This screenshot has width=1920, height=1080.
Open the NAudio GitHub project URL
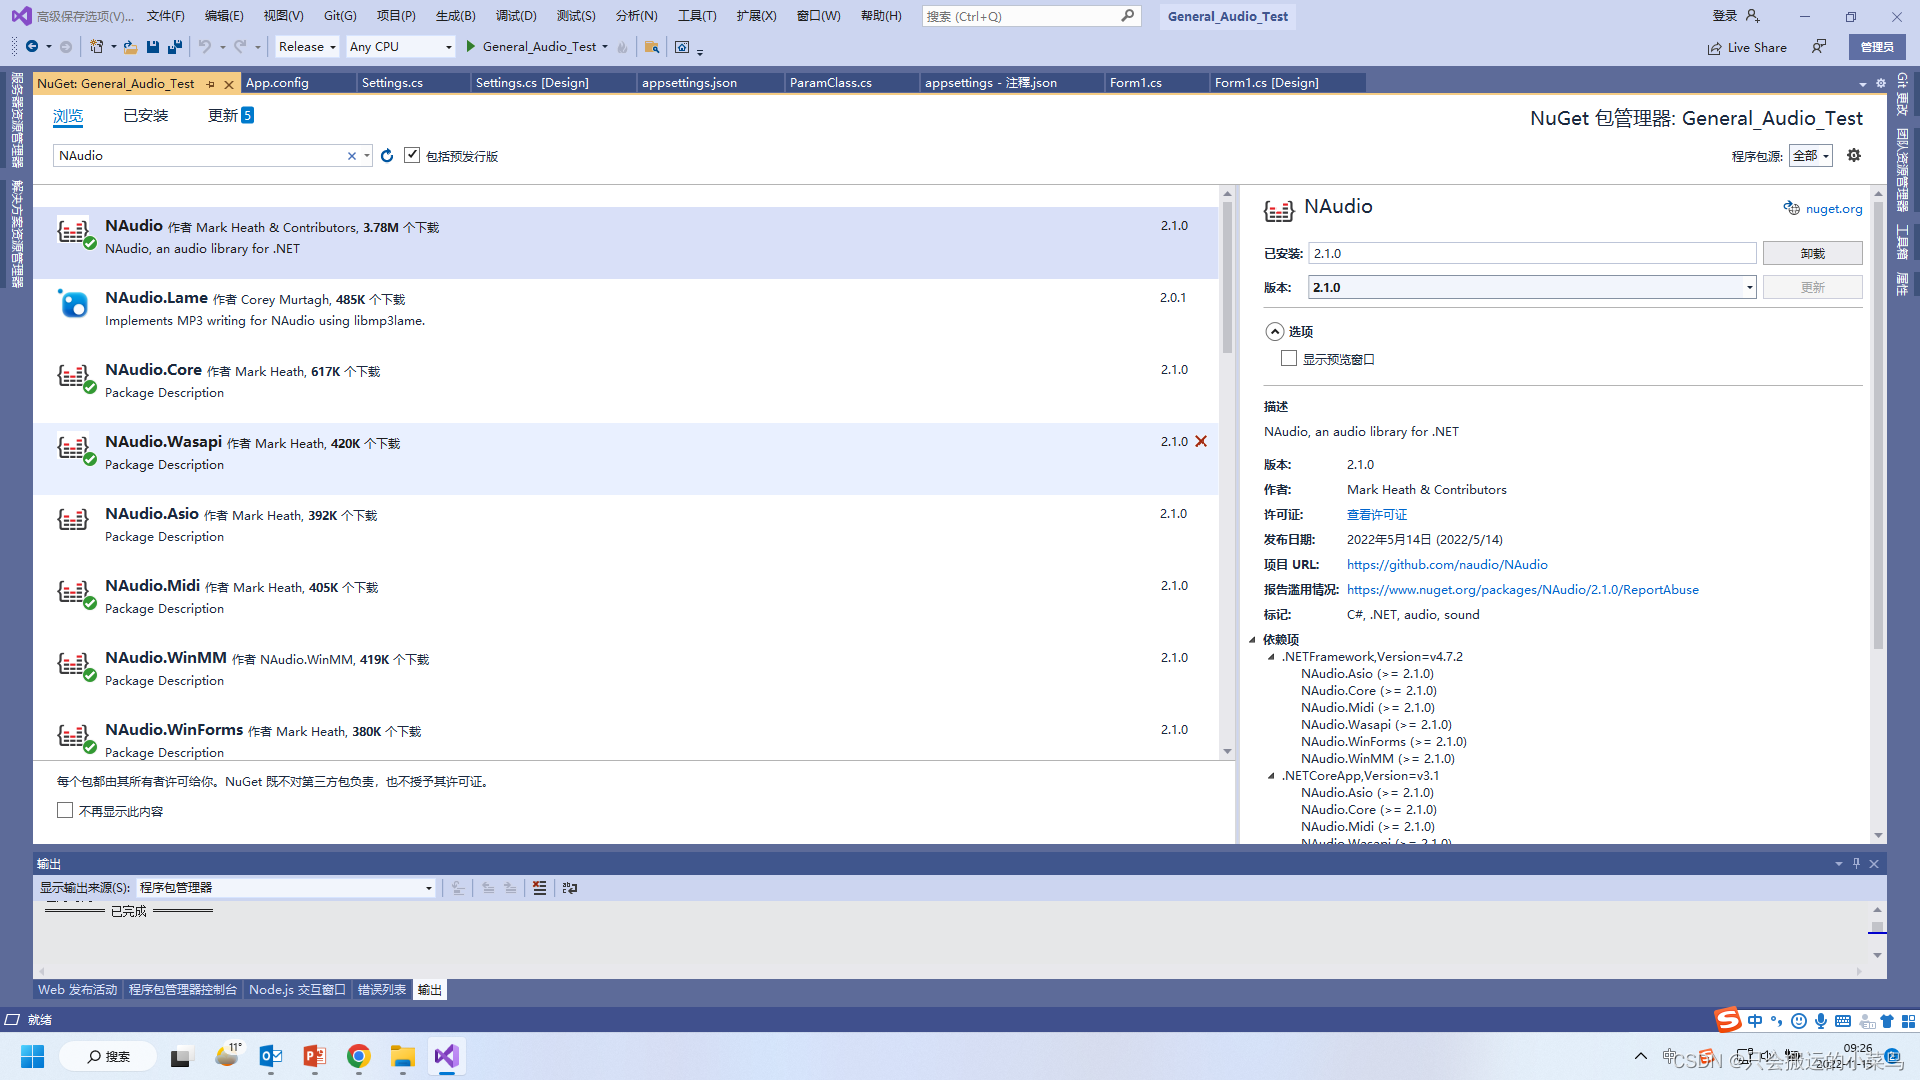click(1446, 564)
